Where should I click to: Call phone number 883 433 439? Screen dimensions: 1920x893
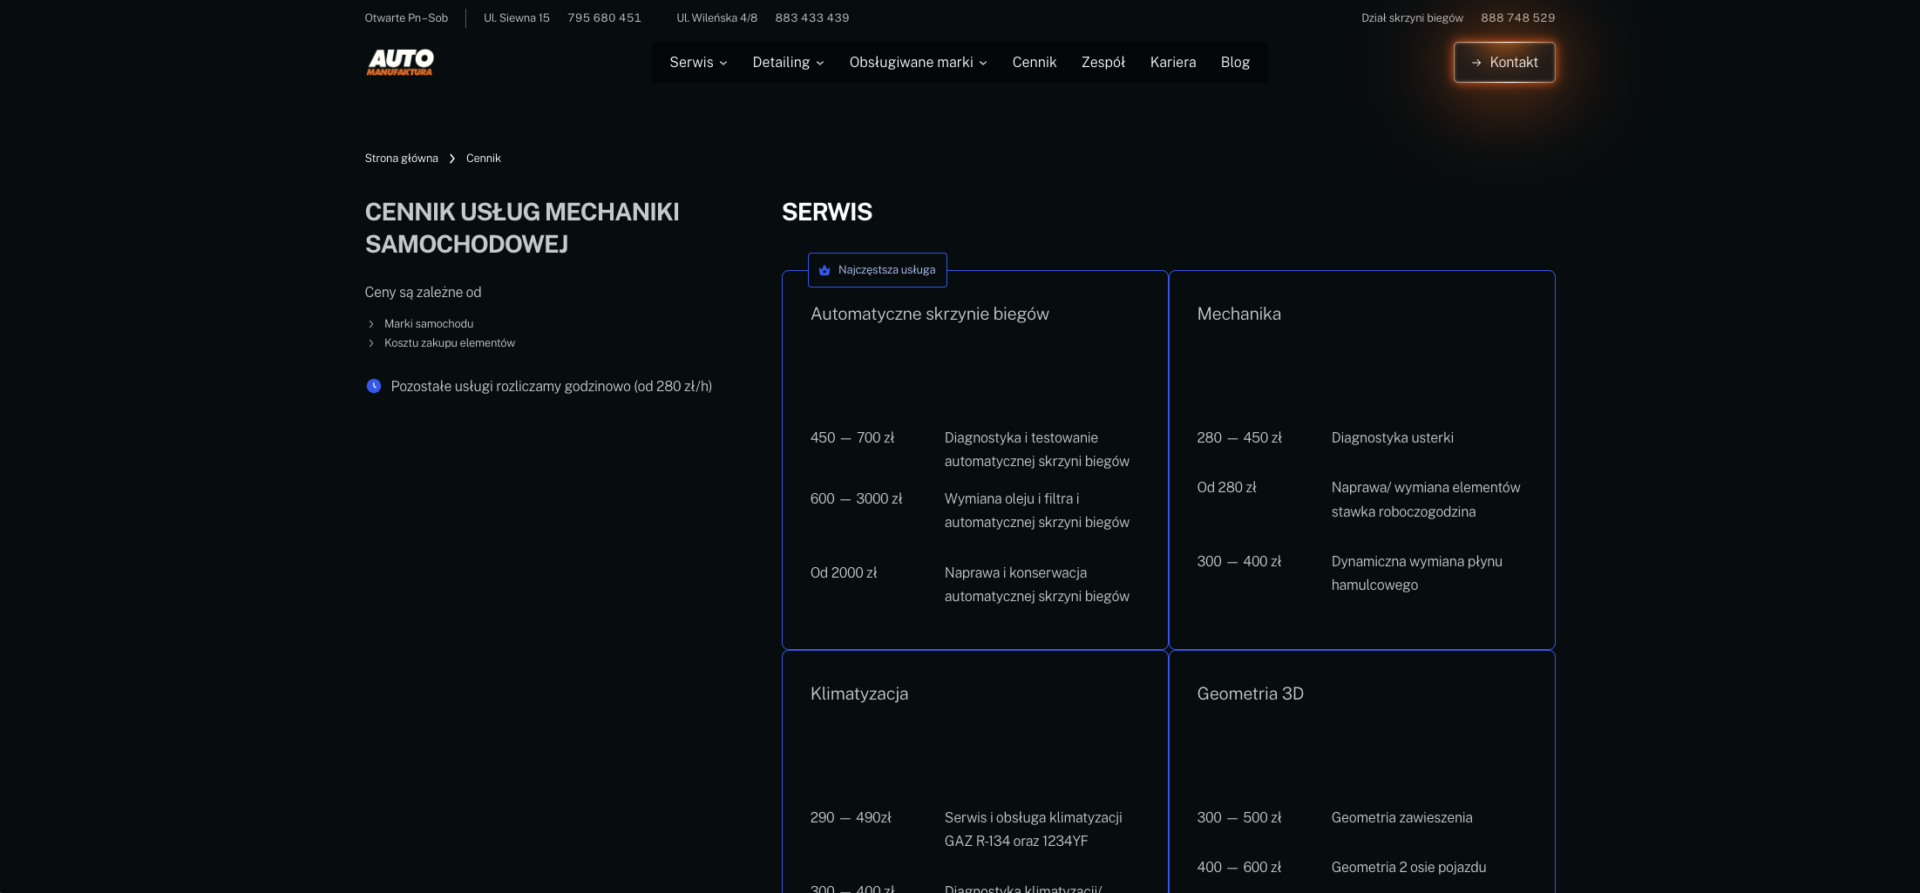pyautogui.click(x=811, y=18)
